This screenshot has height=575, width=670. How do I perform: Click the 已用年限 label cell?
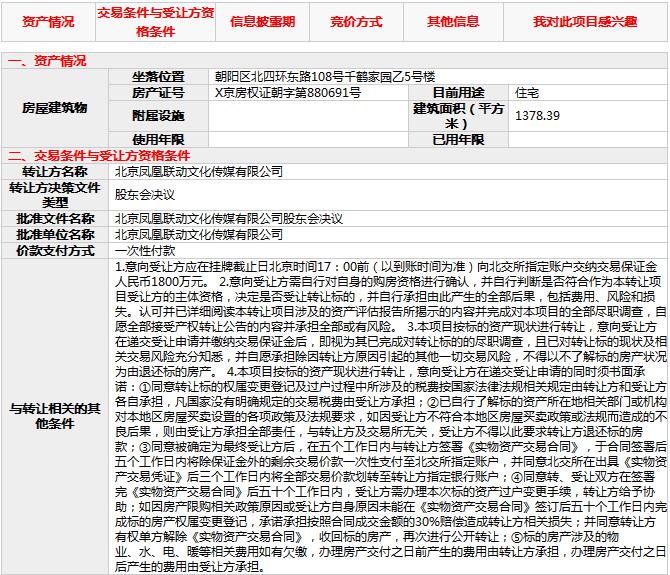459,140
